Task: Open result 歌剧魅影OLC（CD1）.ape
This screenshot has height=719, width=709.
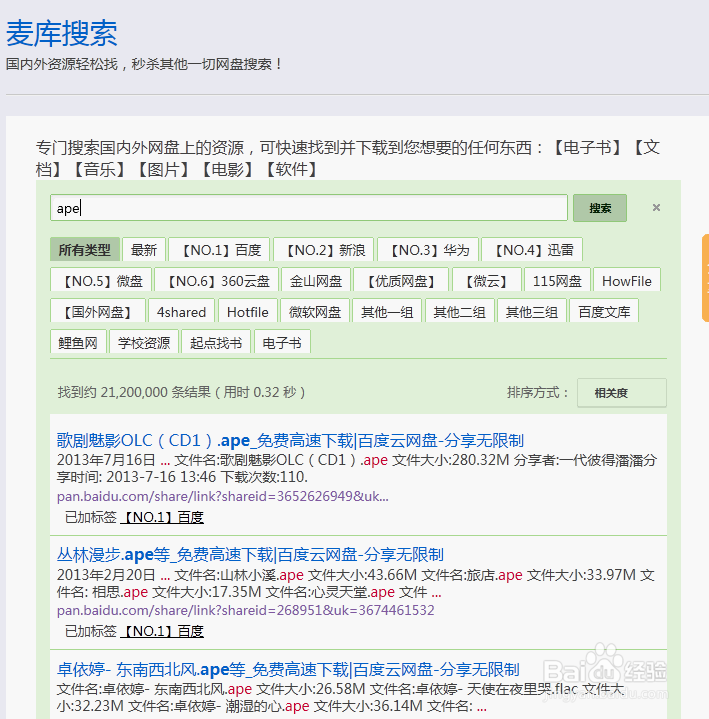Action: pyautogui.click(x=290, y=441)
